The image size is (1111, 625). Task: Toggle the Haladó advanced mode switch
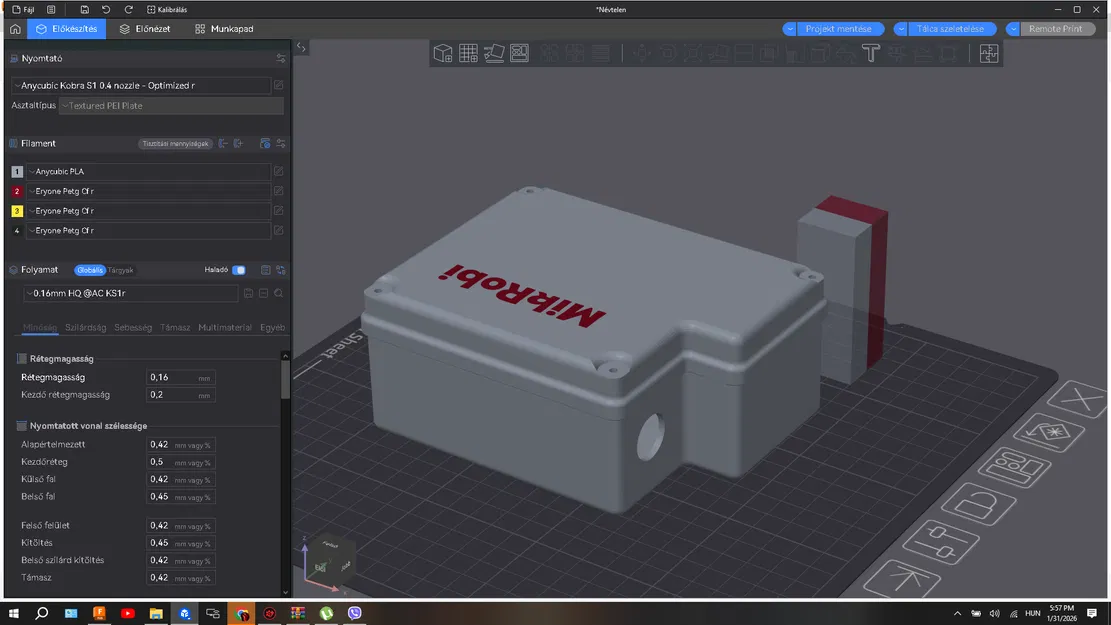pyautogui.click(x=239, y=270)
